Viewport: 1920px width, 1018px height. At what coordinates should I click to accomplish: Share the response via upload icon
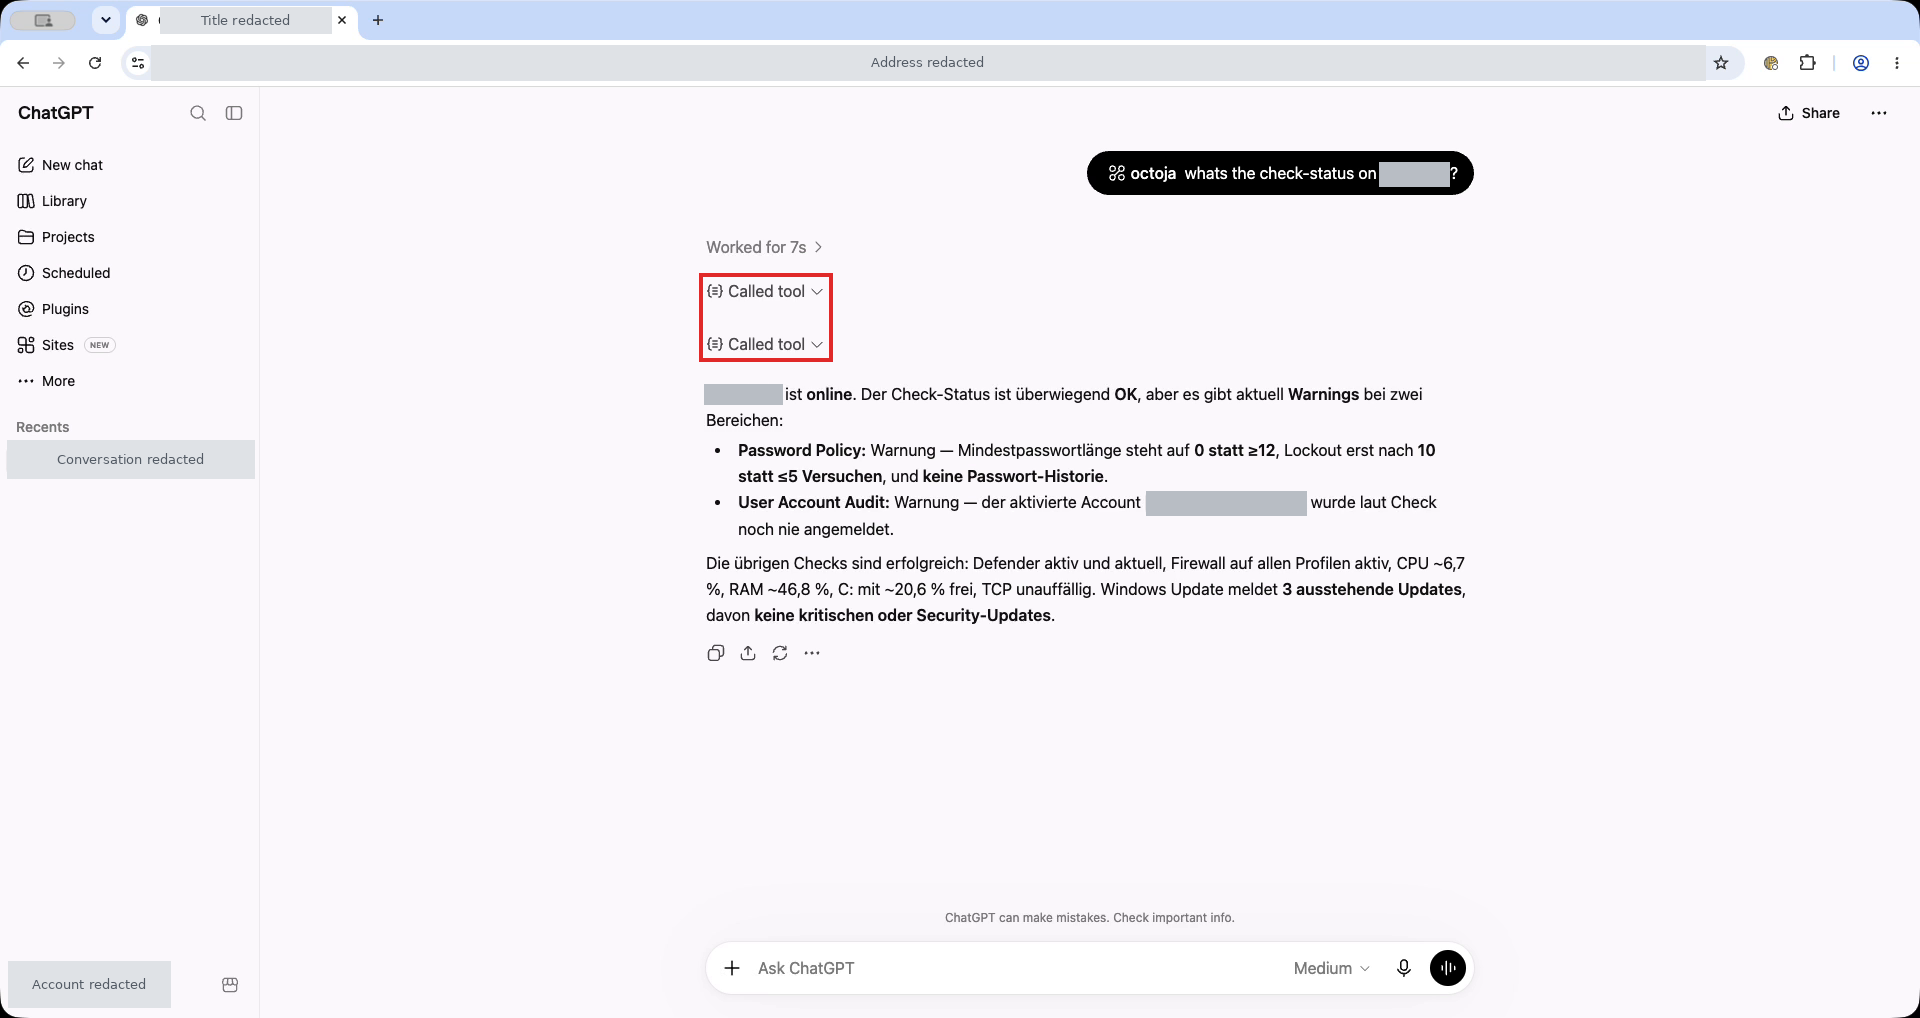pos(748,653)
